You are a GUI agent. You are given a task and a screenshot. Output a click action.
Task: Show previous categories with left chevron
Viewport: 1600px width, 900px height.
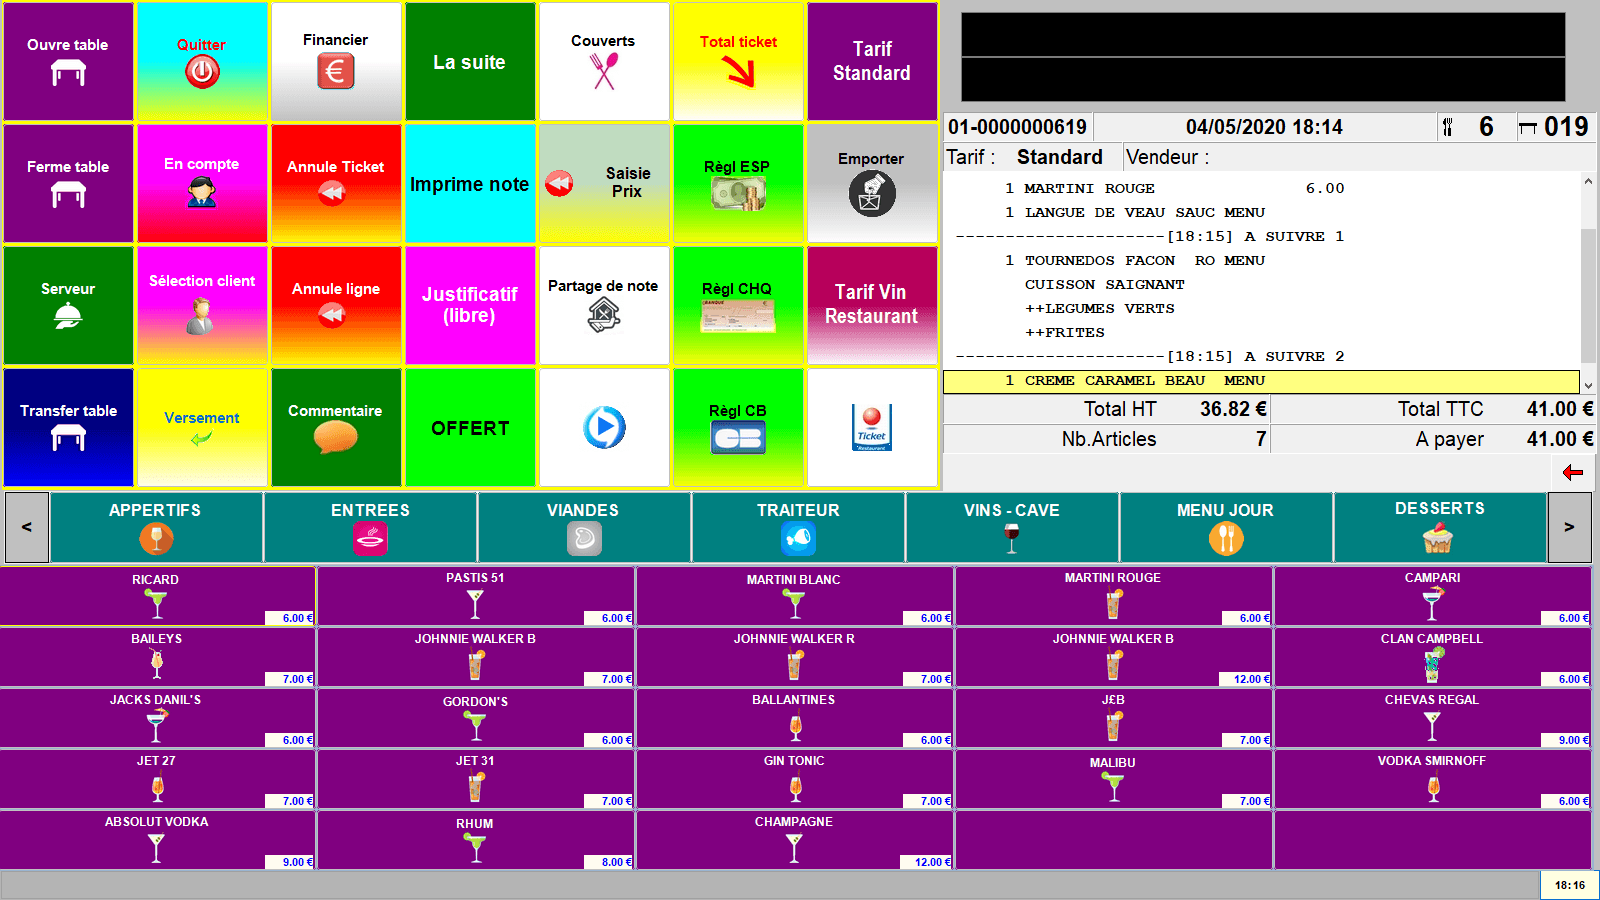point(27,527)
